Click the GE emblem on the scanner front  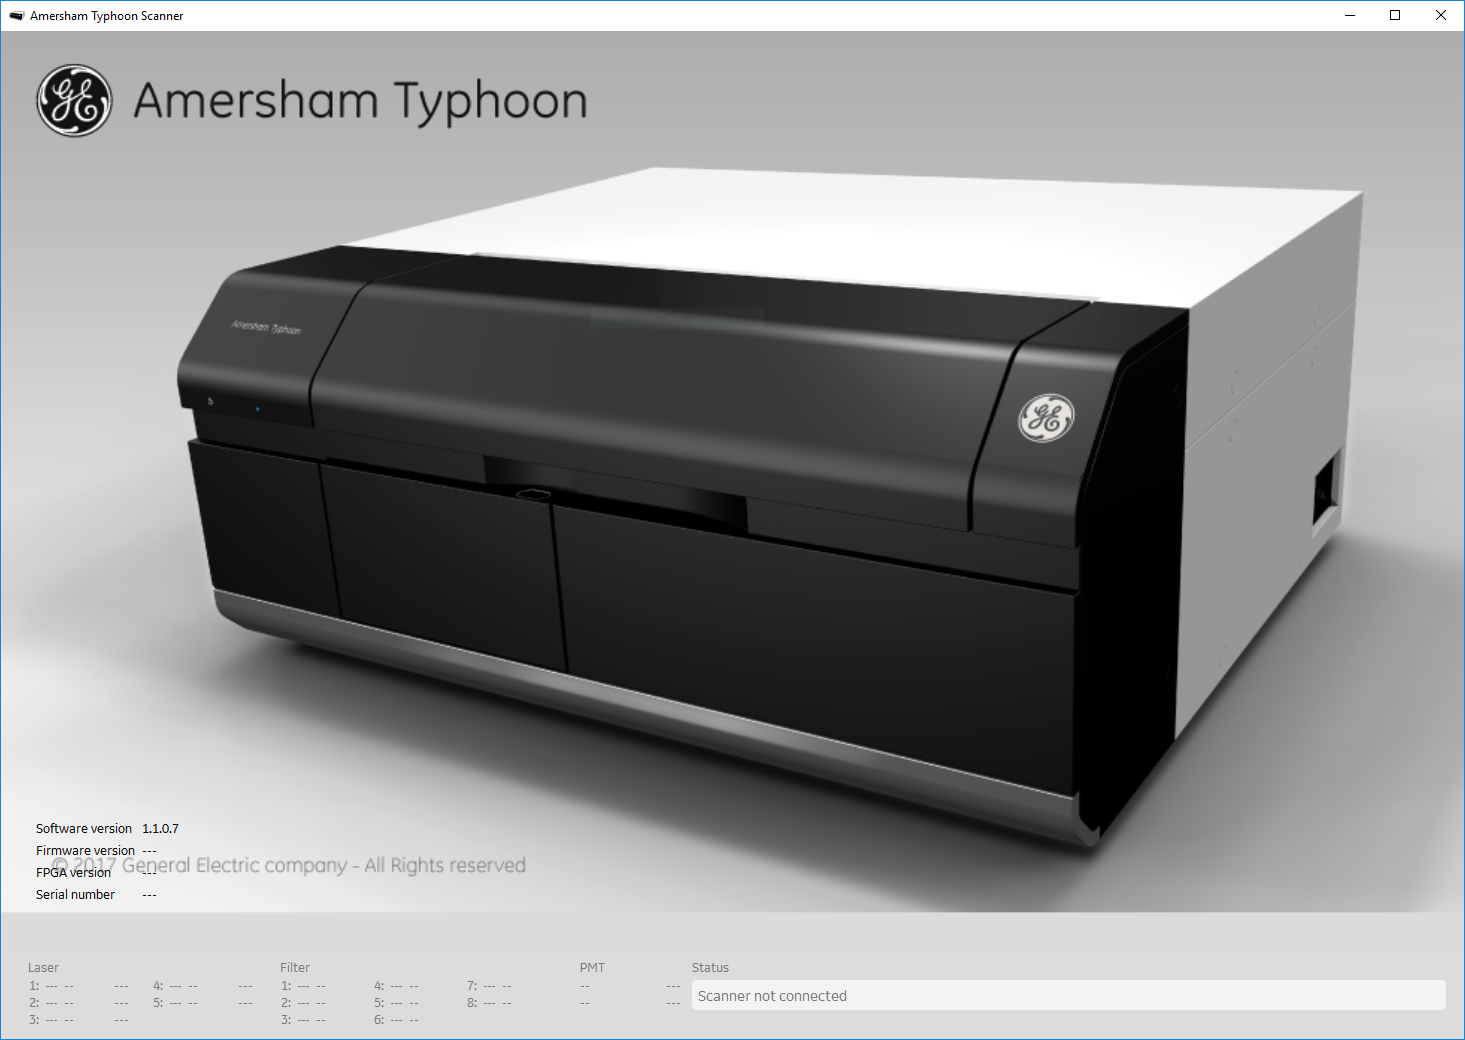(1046, 418)
